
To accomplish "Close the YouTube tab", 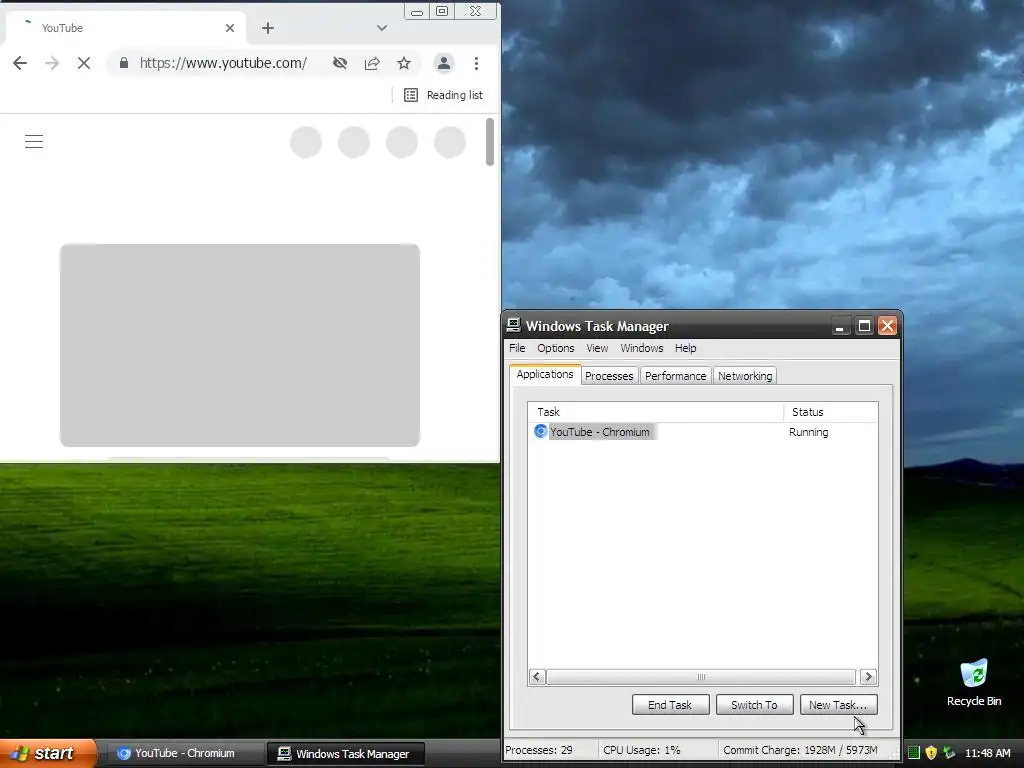I will tap(230, 28).
